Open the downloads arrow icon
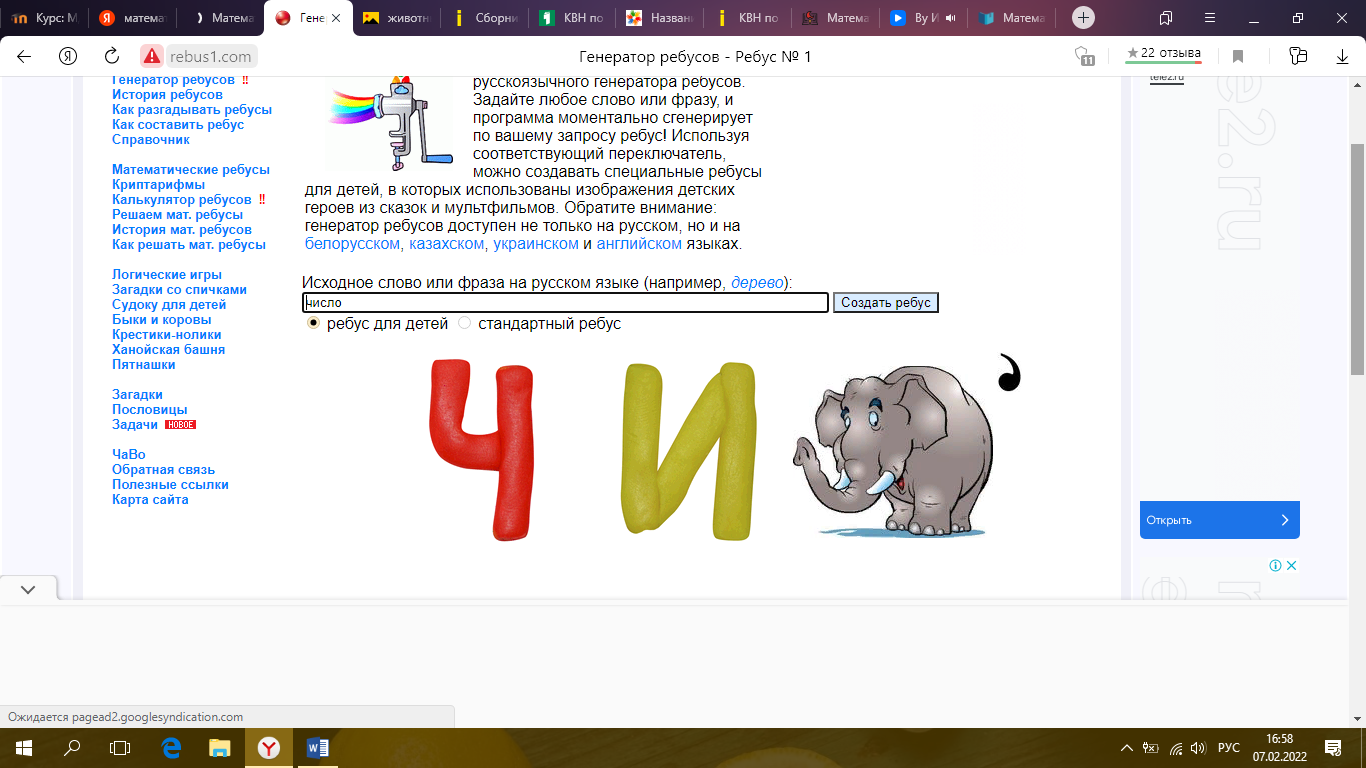 (x=1342, y=56)
